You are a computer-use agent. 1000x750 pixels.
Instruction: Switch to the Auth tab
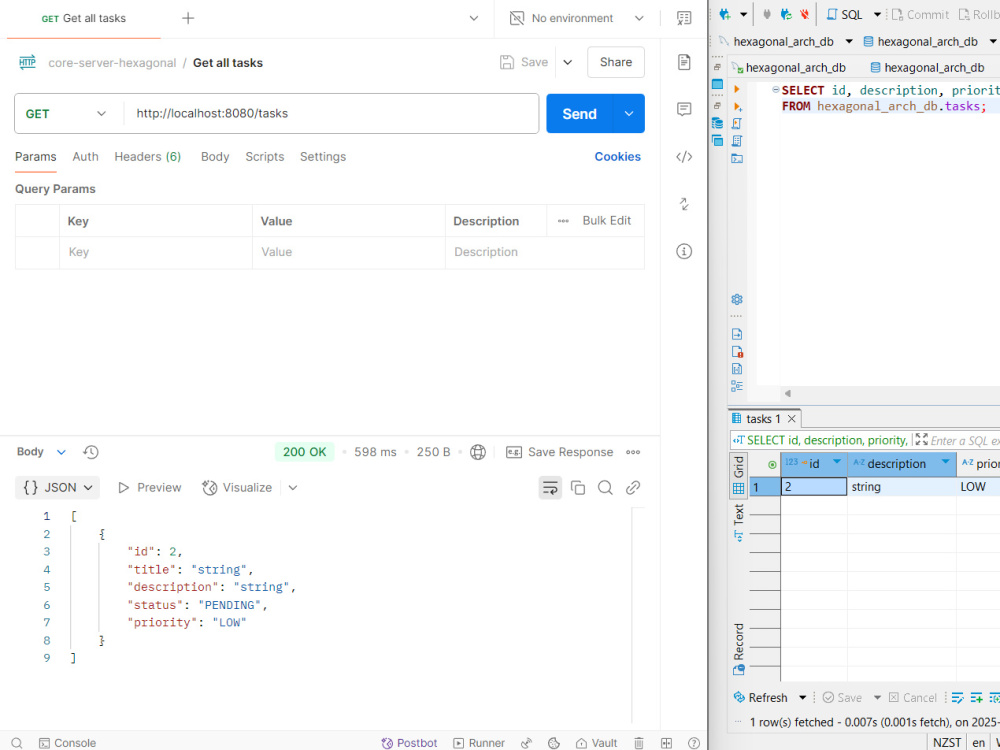click(x=85, y=157)
